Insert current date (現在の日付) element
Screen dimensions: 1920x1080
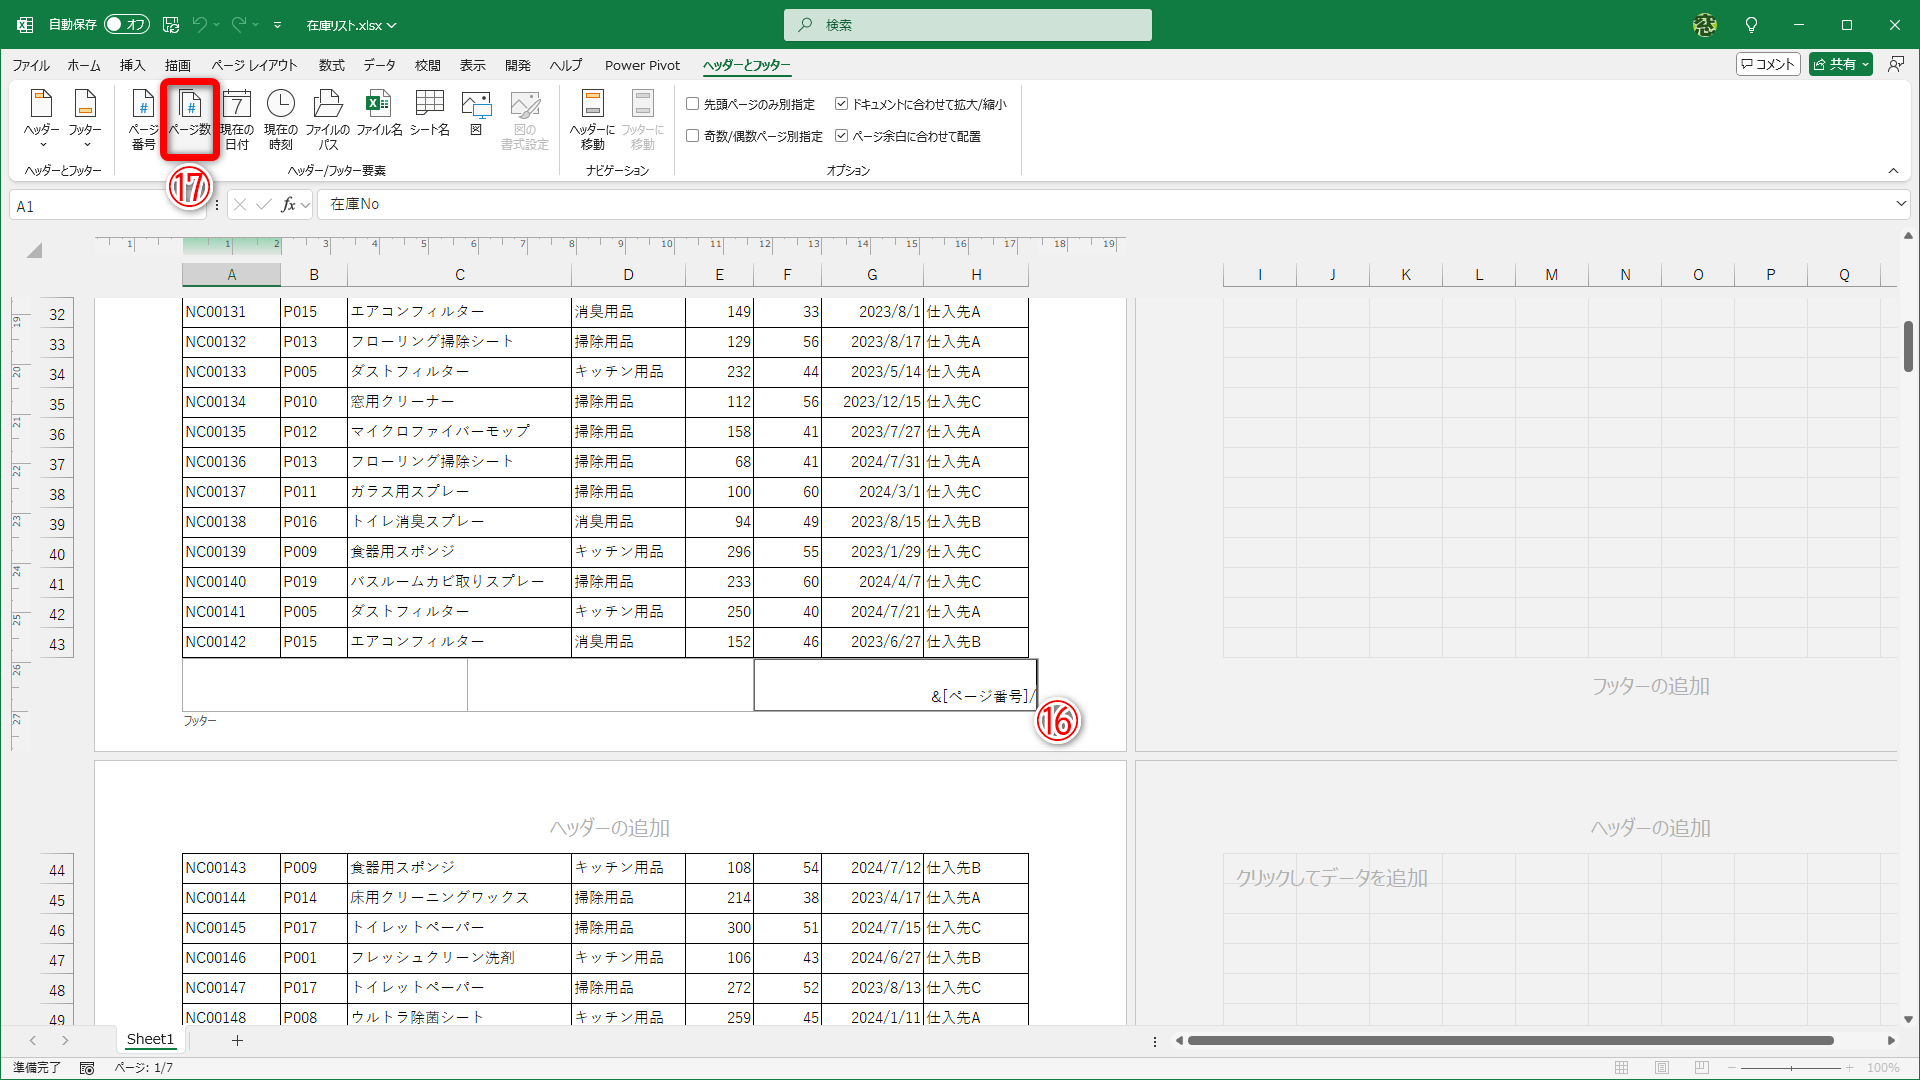(237, 119)
